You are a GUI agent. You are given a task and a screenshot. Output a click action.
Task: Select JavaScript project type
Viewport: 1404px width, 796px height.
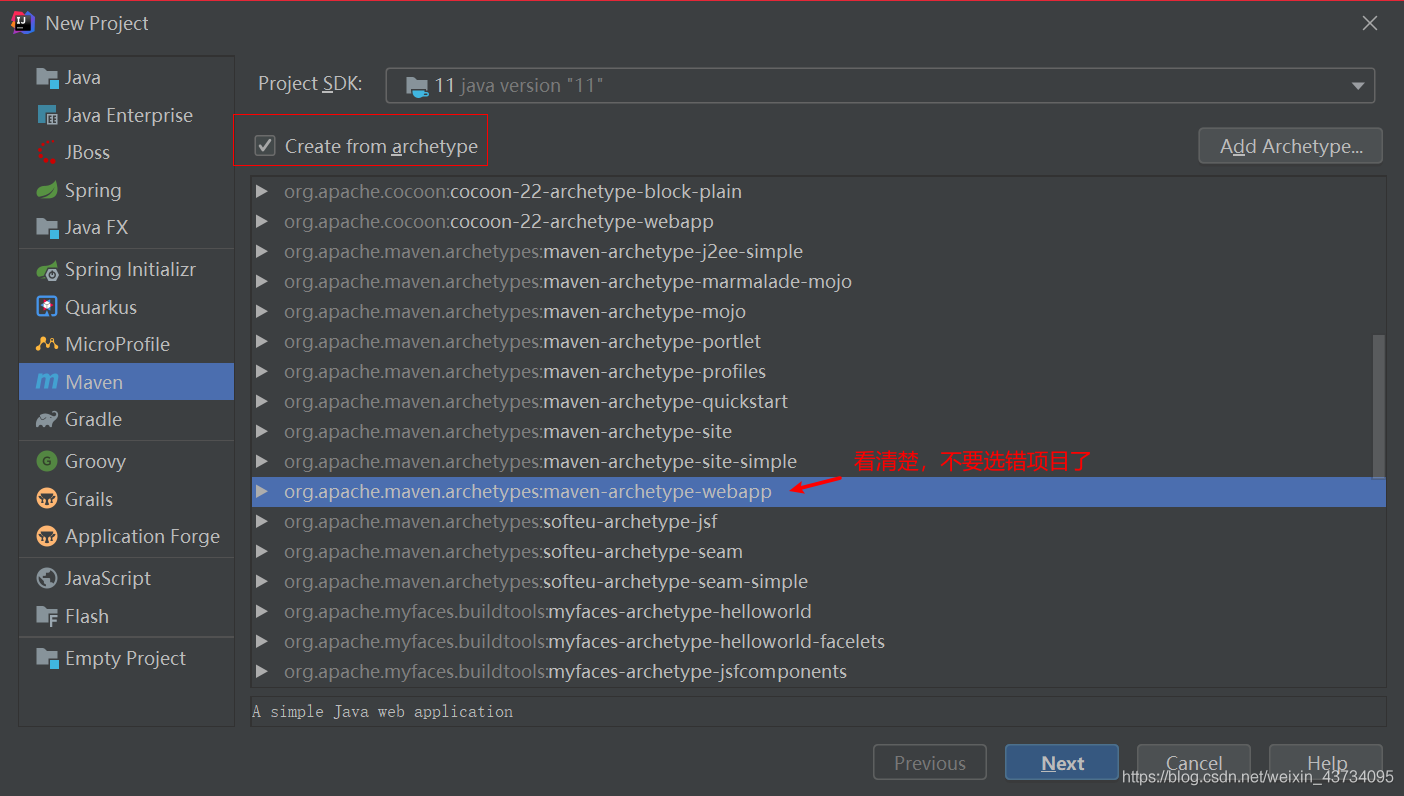(126, 578)
